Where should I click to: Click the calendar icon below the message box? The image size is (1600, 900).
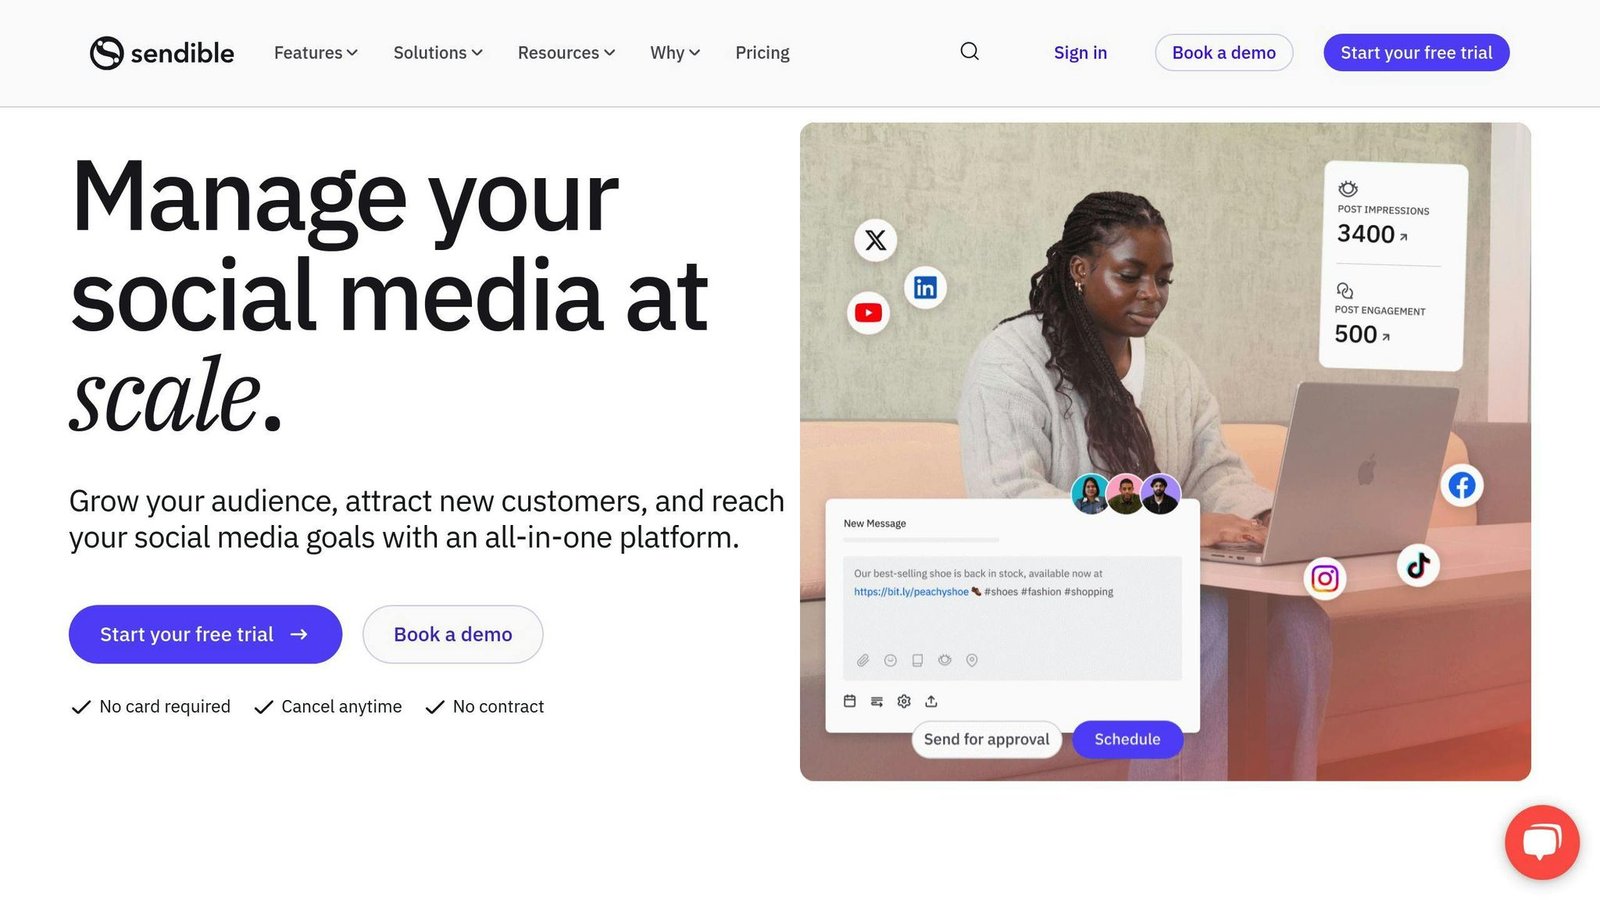tap(850, 701)
